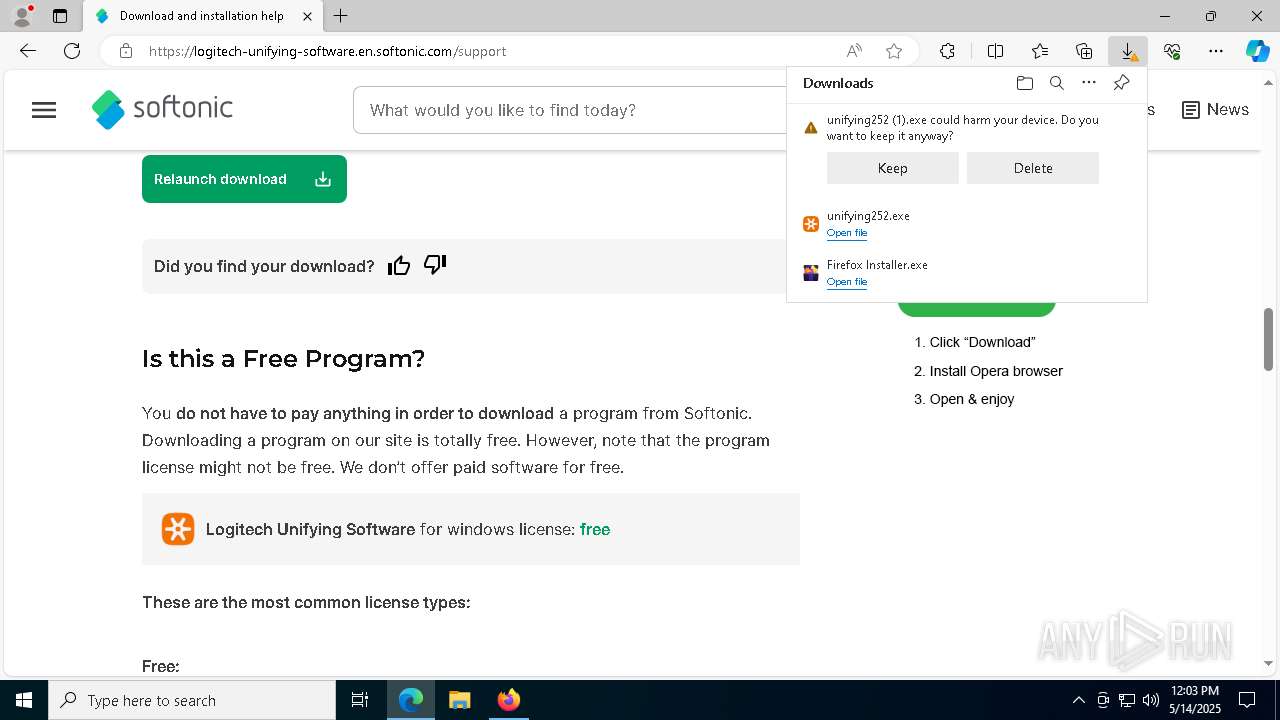Open File Explorer from taskbar
This screenshot has height=720, width=1280.
point(459,700)
